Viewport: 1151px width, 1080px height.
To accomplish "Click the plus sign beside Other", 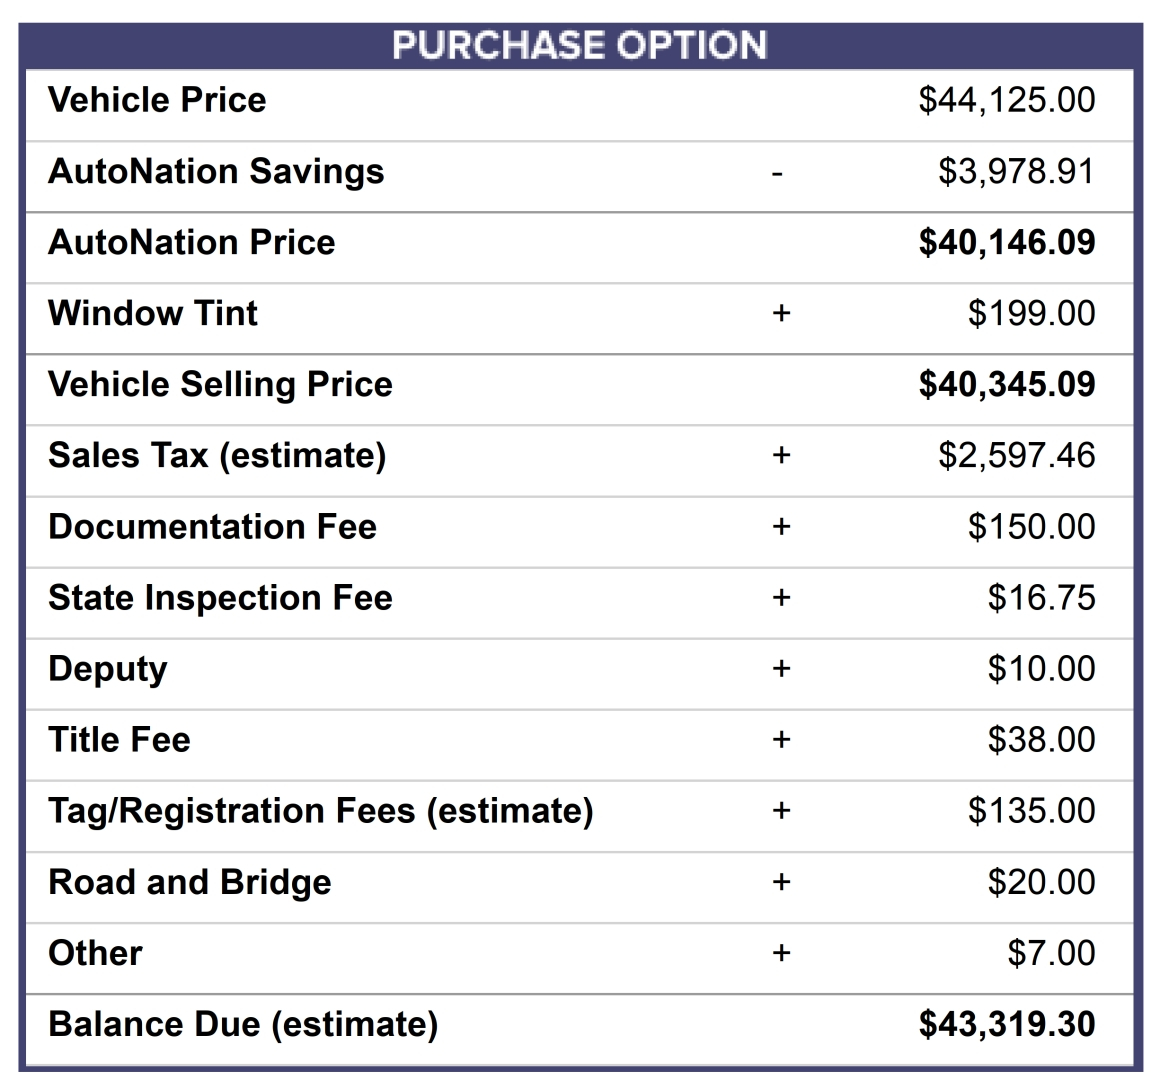I will 781,953.
